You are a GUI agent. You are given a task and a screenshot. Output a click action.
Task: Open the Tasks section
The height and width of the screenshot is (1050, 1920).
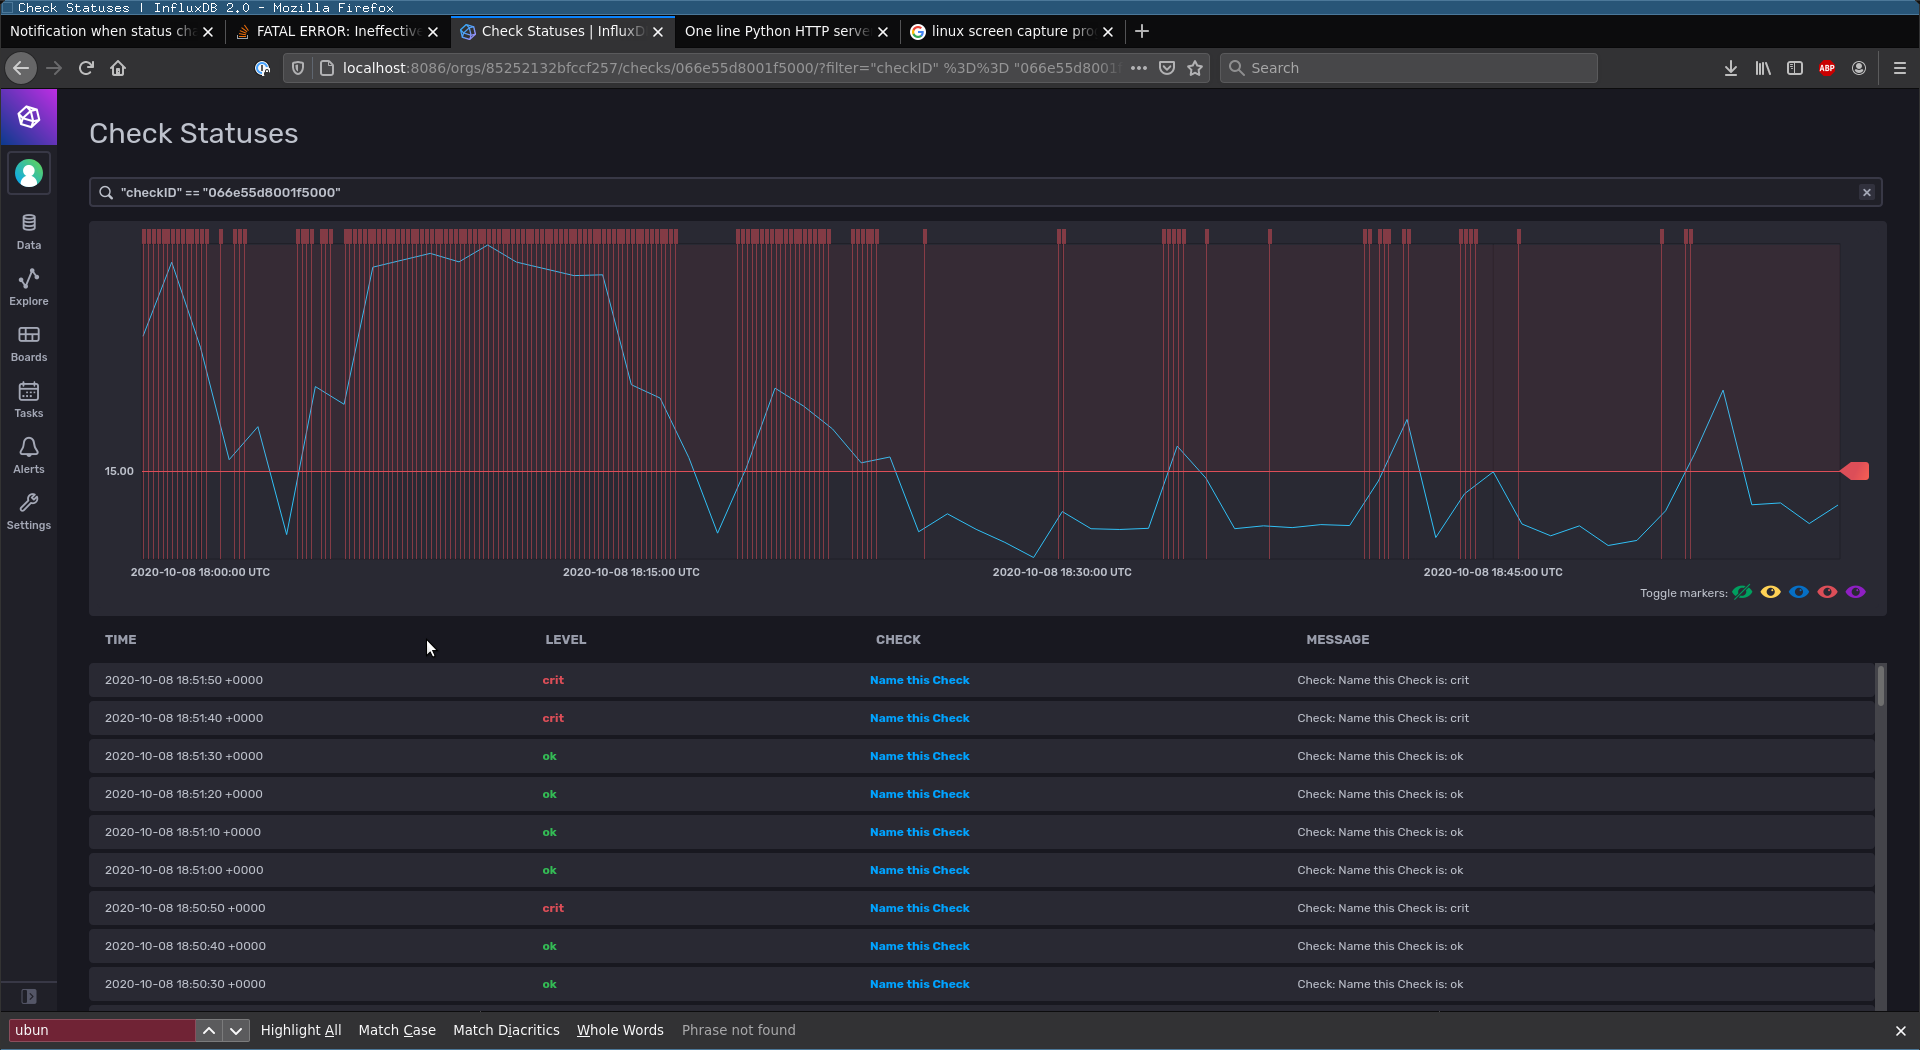(x=29, y=400)
